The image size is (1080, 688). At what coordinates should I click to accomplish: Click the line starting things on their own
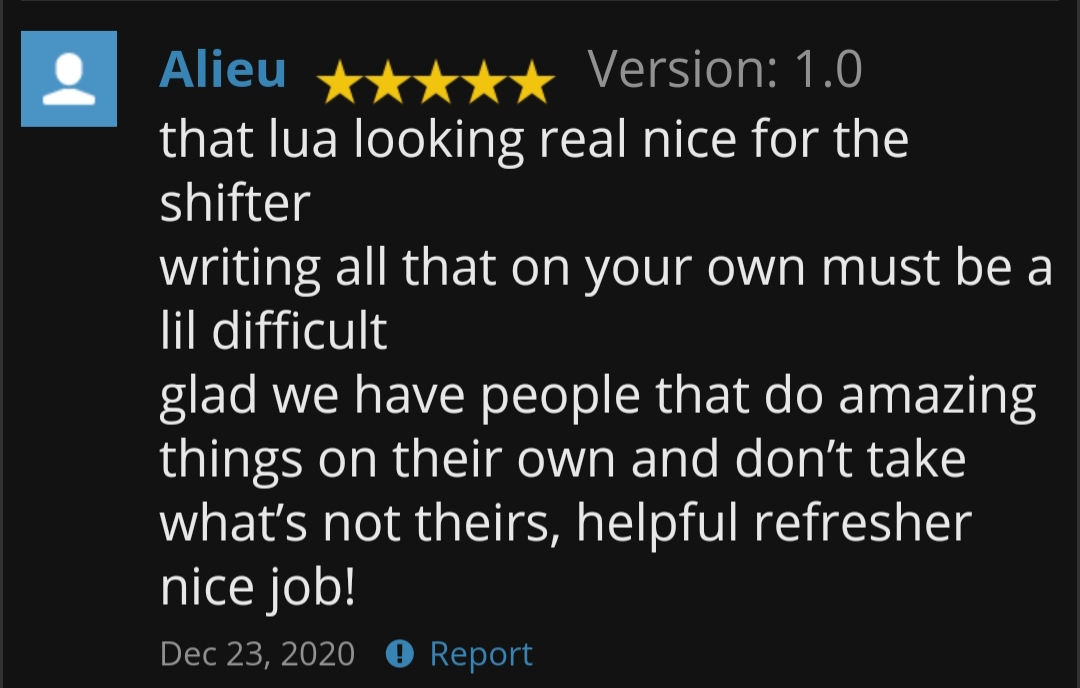(563, 459)
